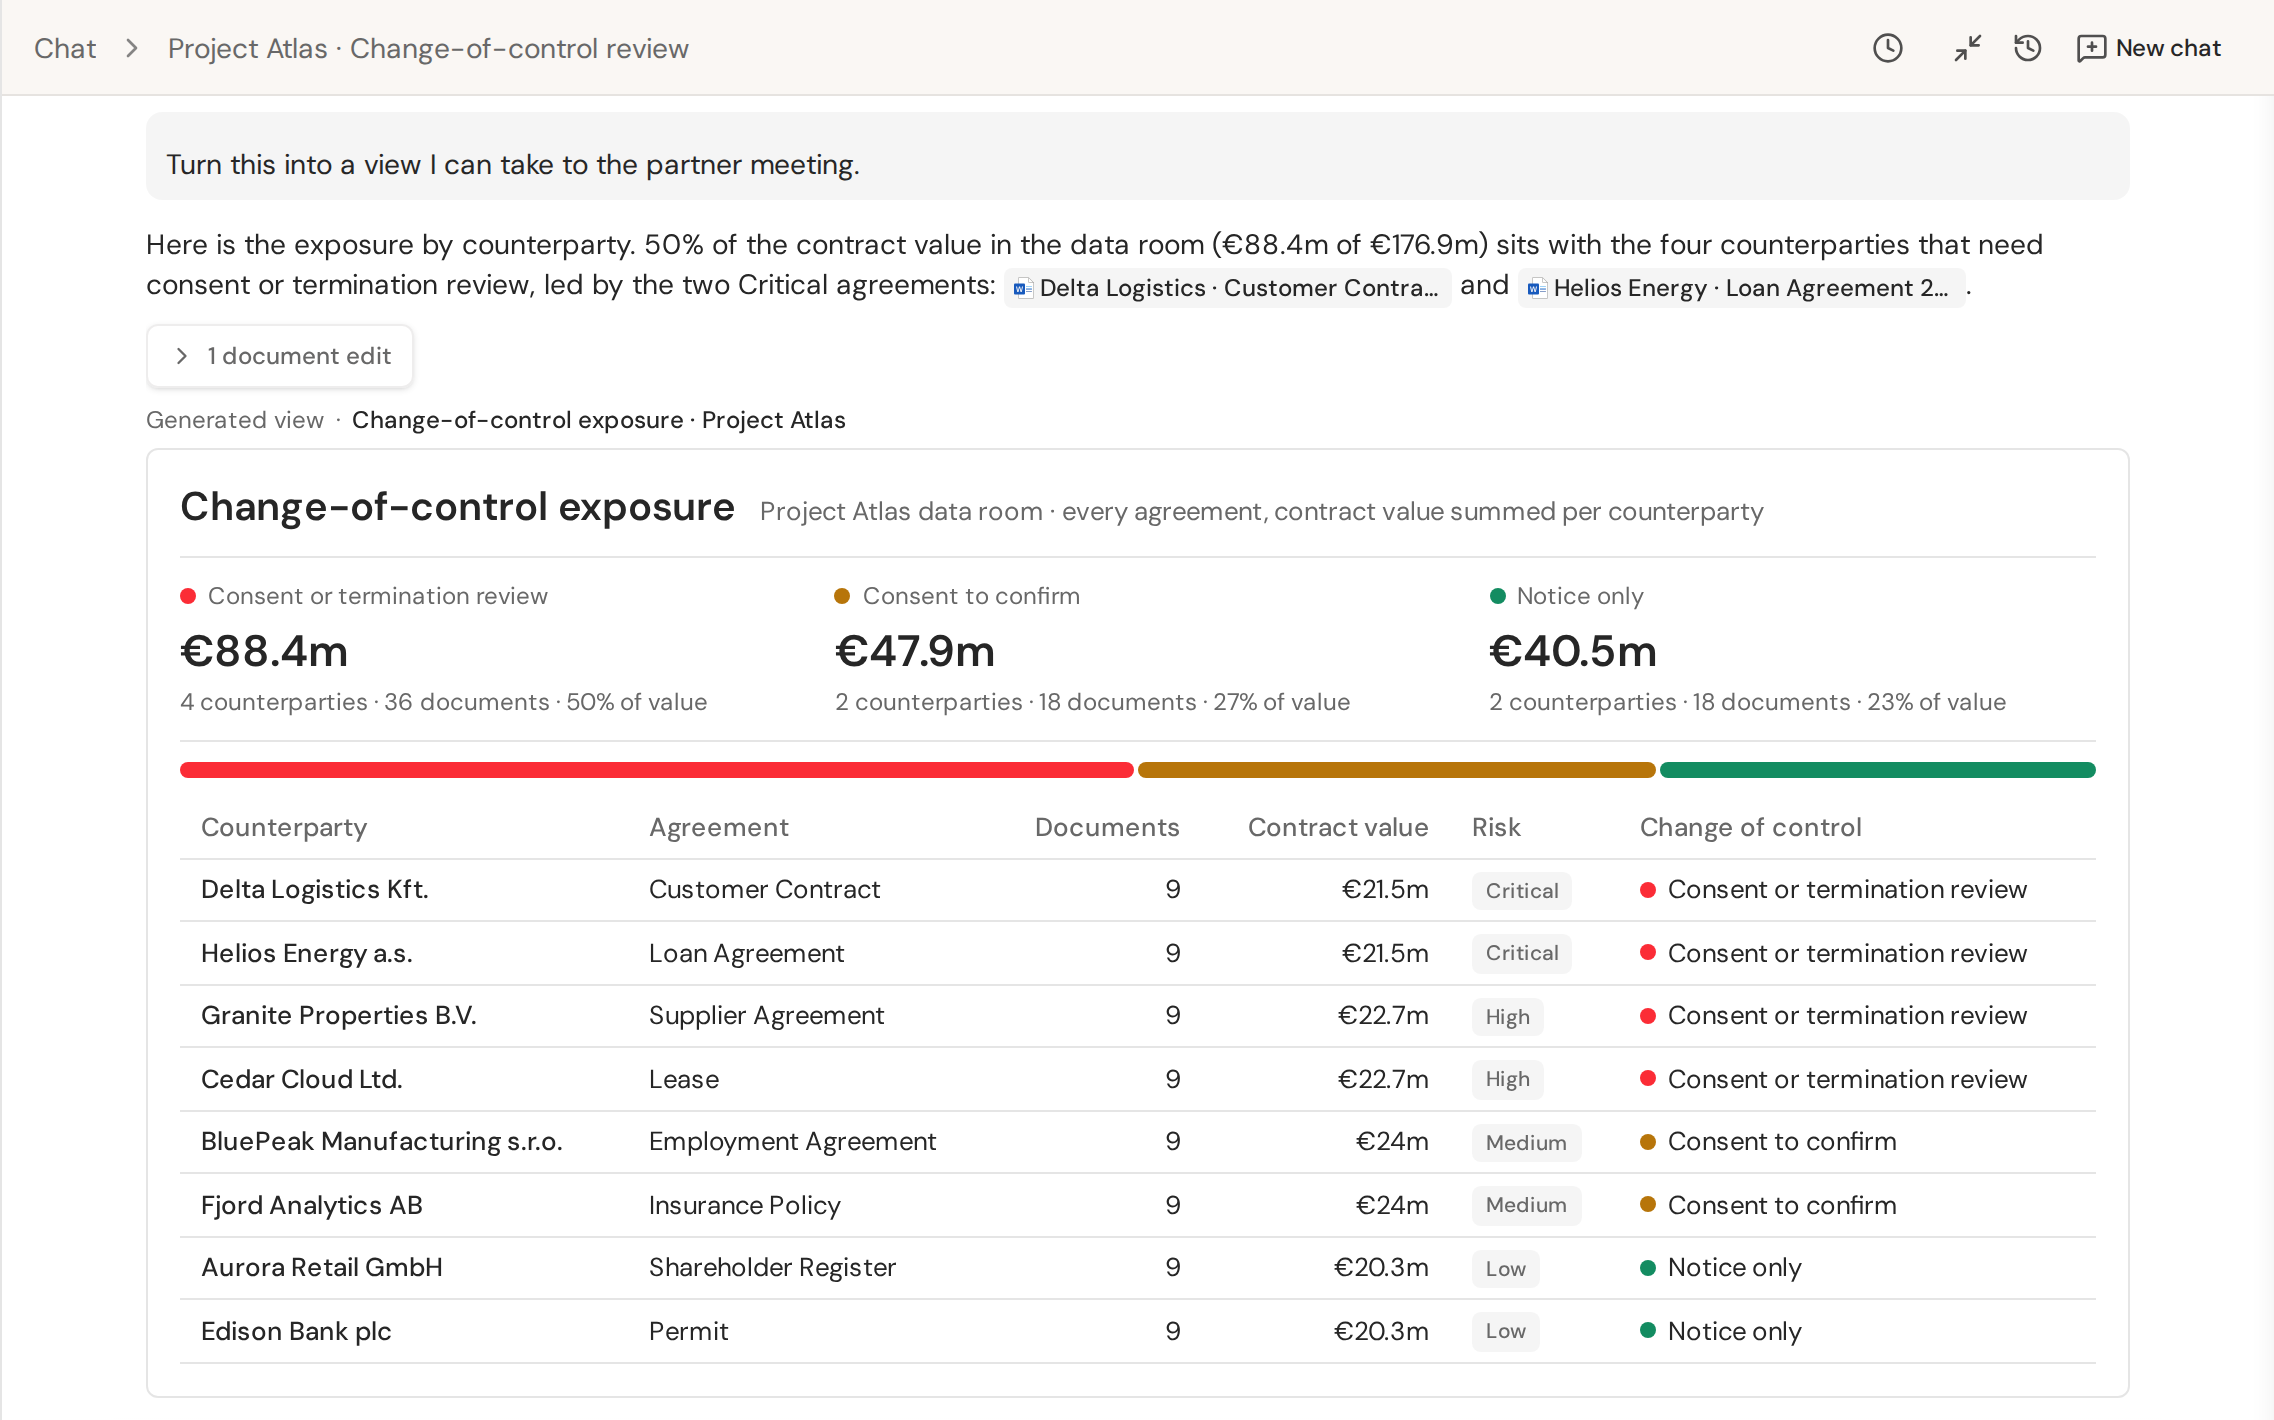Viewport: 2274px width, 1420px height.
Task: Click Employment Agreement cell
Action: pos(792,1141)
